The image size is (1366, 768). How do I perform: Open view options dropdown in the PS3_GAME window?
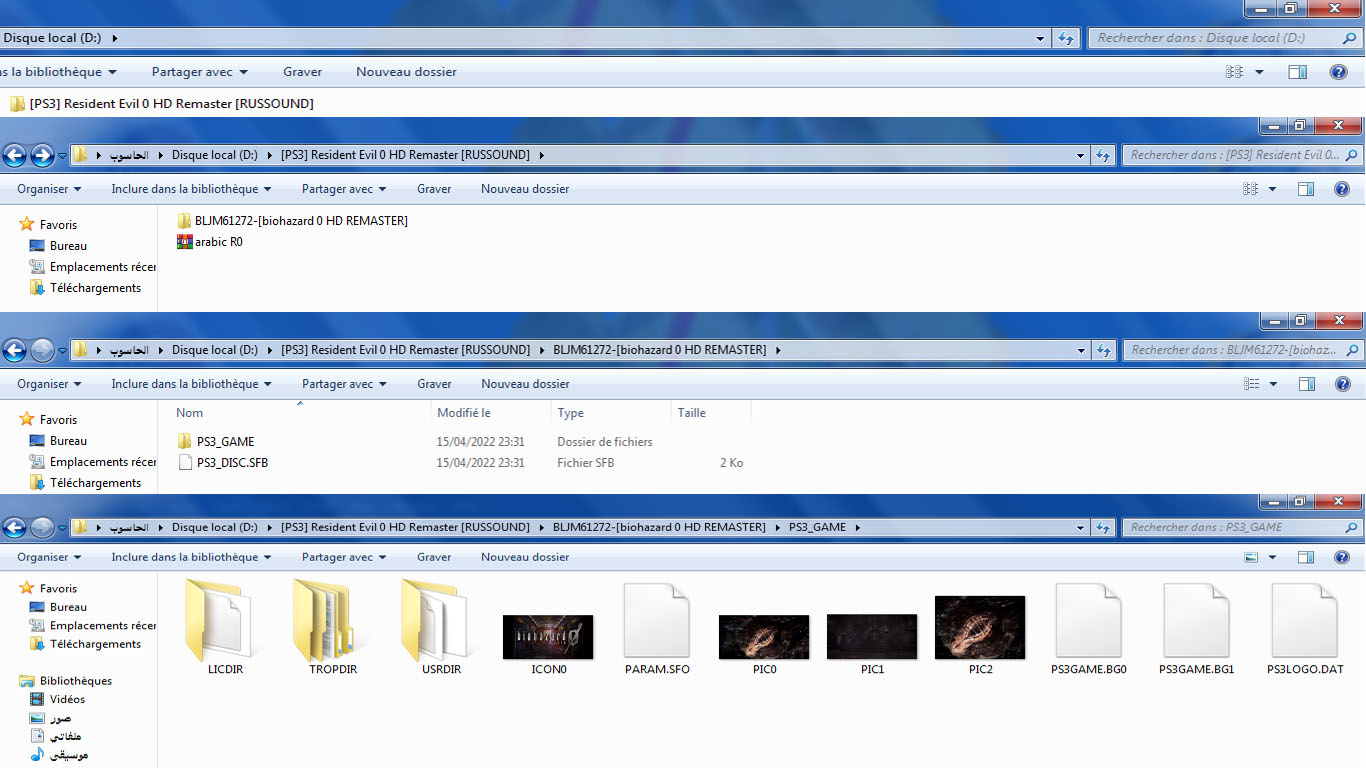coord(1272,557)
